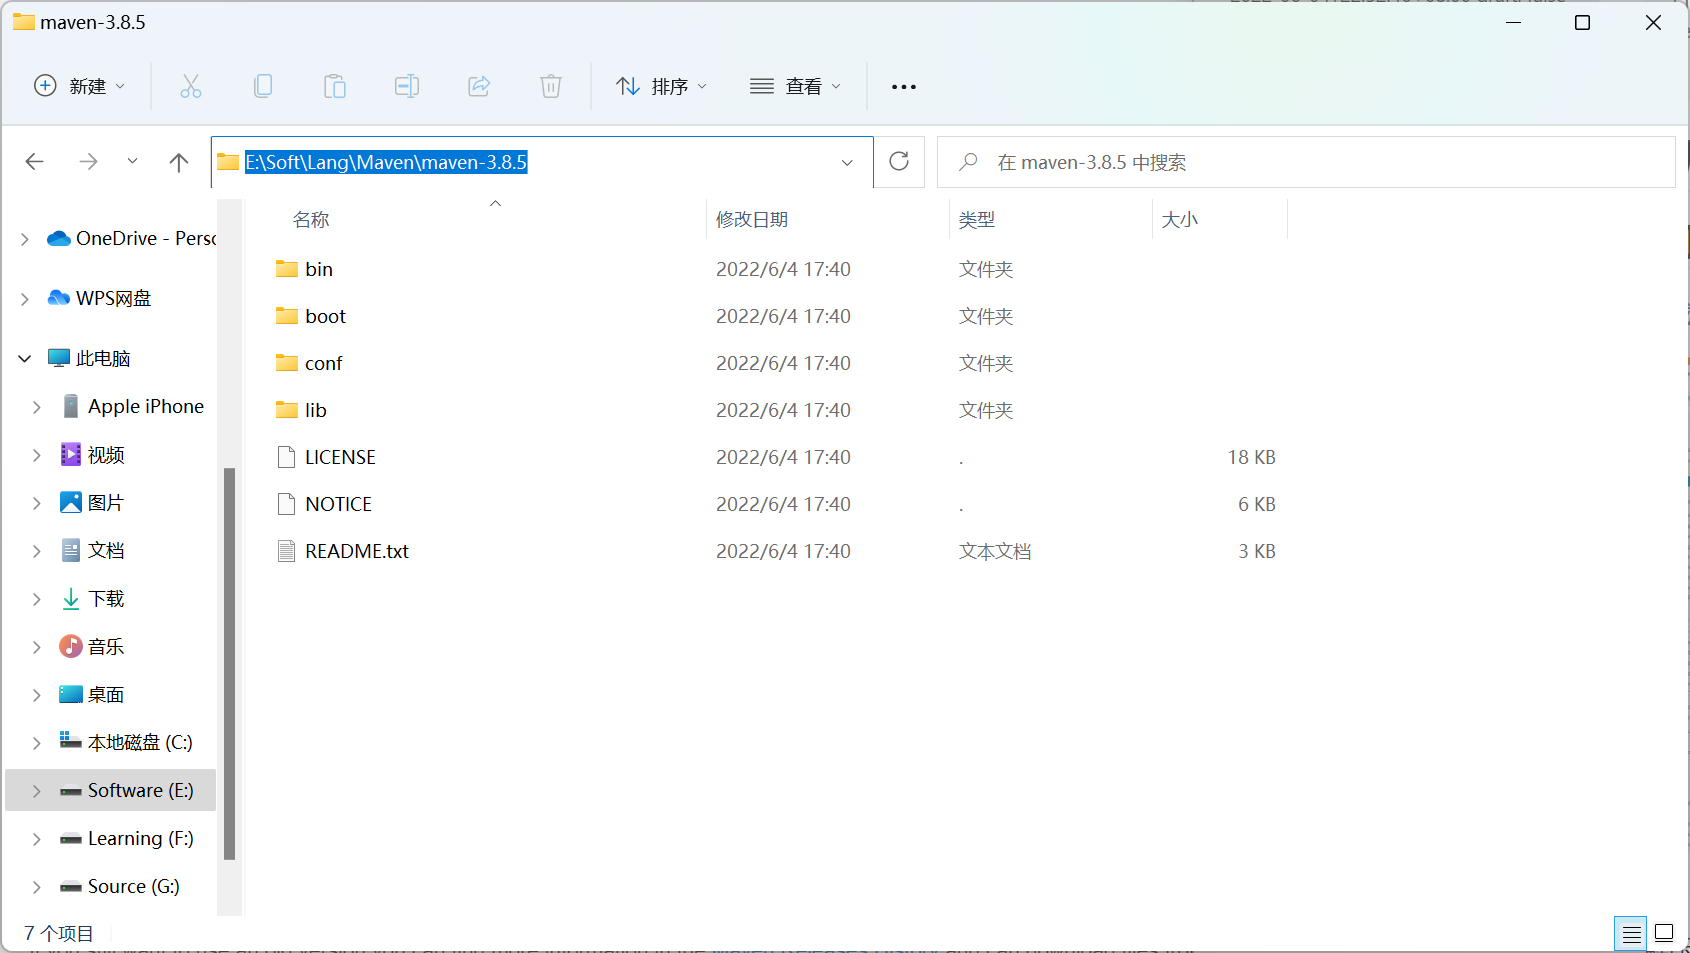The width and height of the screenshot is (1690, 953).
Task: Collapse the 此电脑 tree node
Action: pyautogui.click(x=25, y=359)
